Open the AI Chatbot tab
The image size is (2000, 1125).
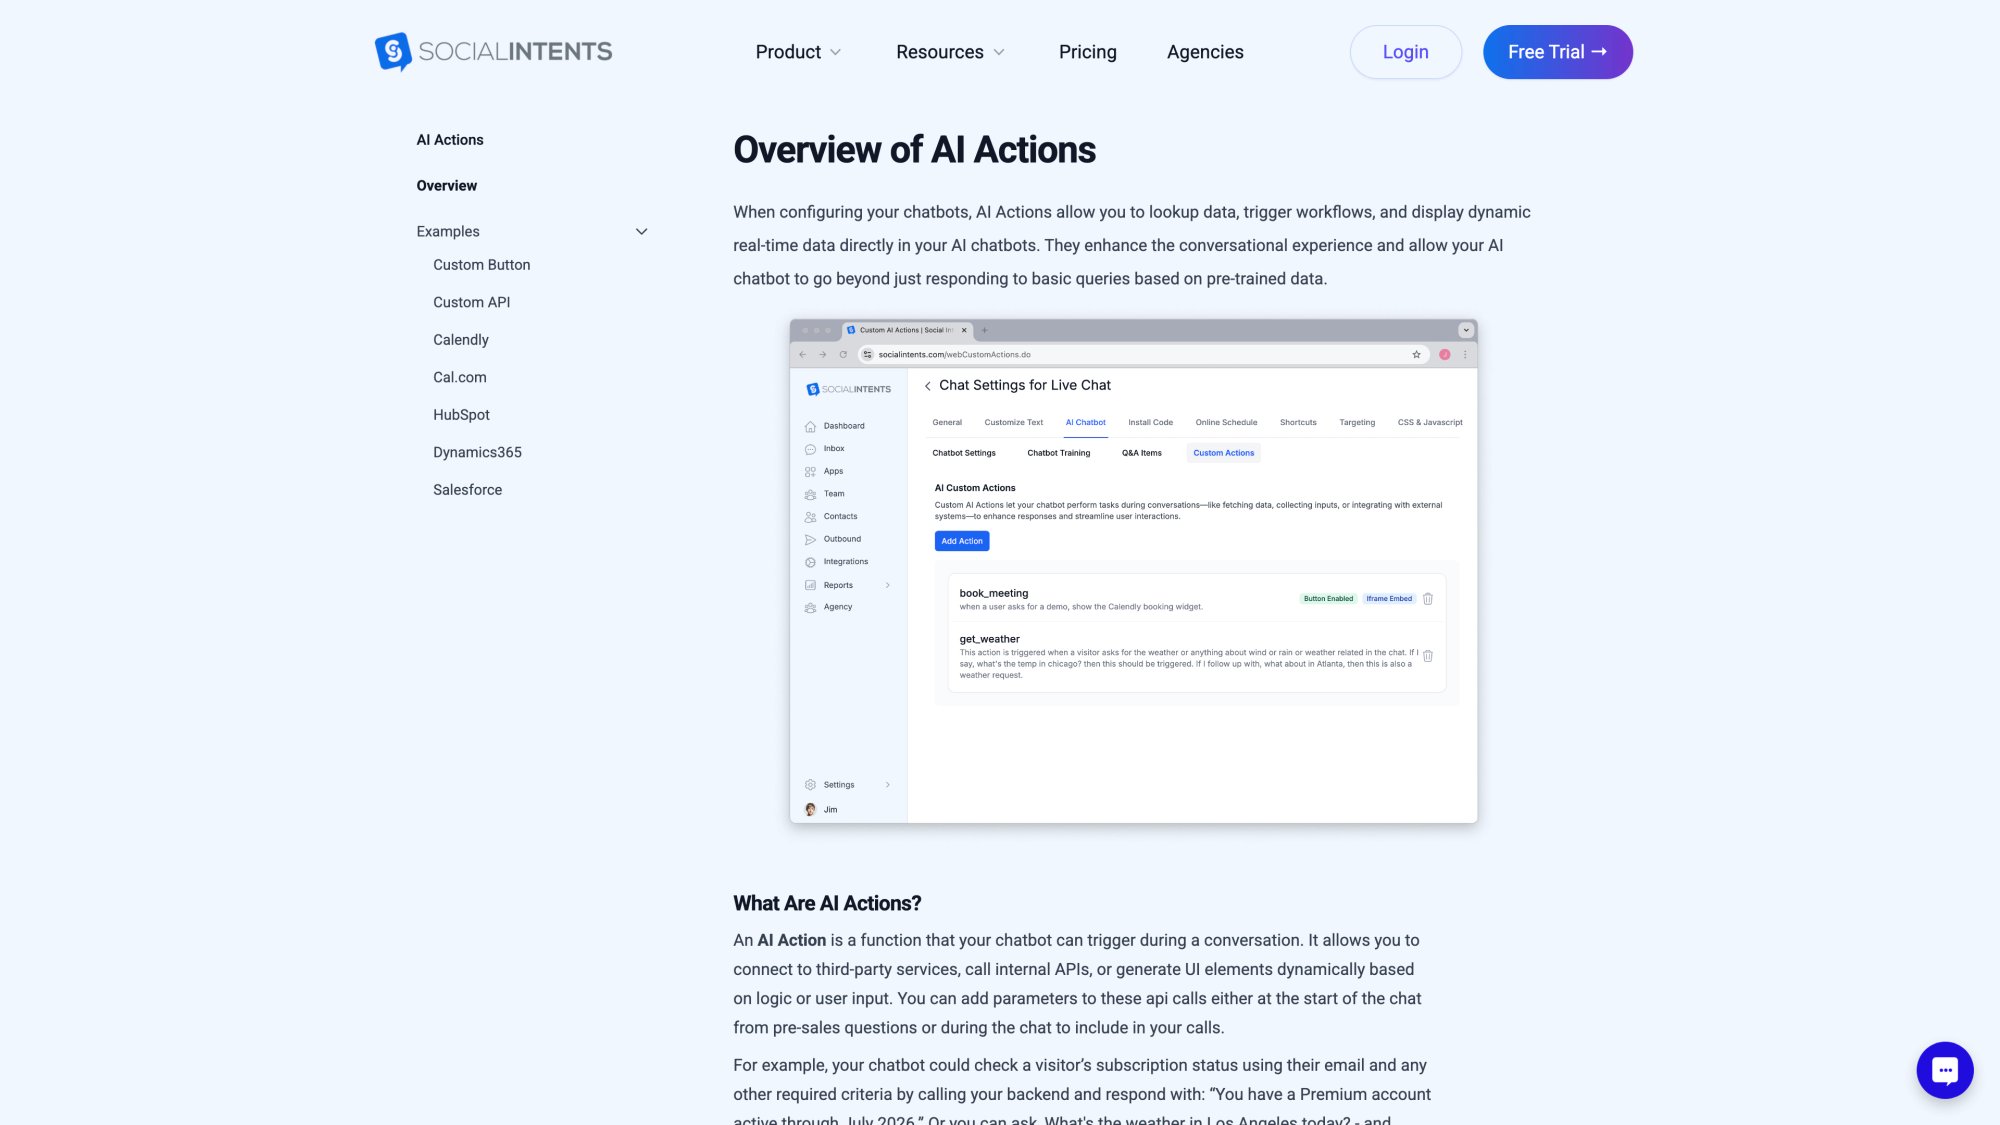tap(1085, 422)
